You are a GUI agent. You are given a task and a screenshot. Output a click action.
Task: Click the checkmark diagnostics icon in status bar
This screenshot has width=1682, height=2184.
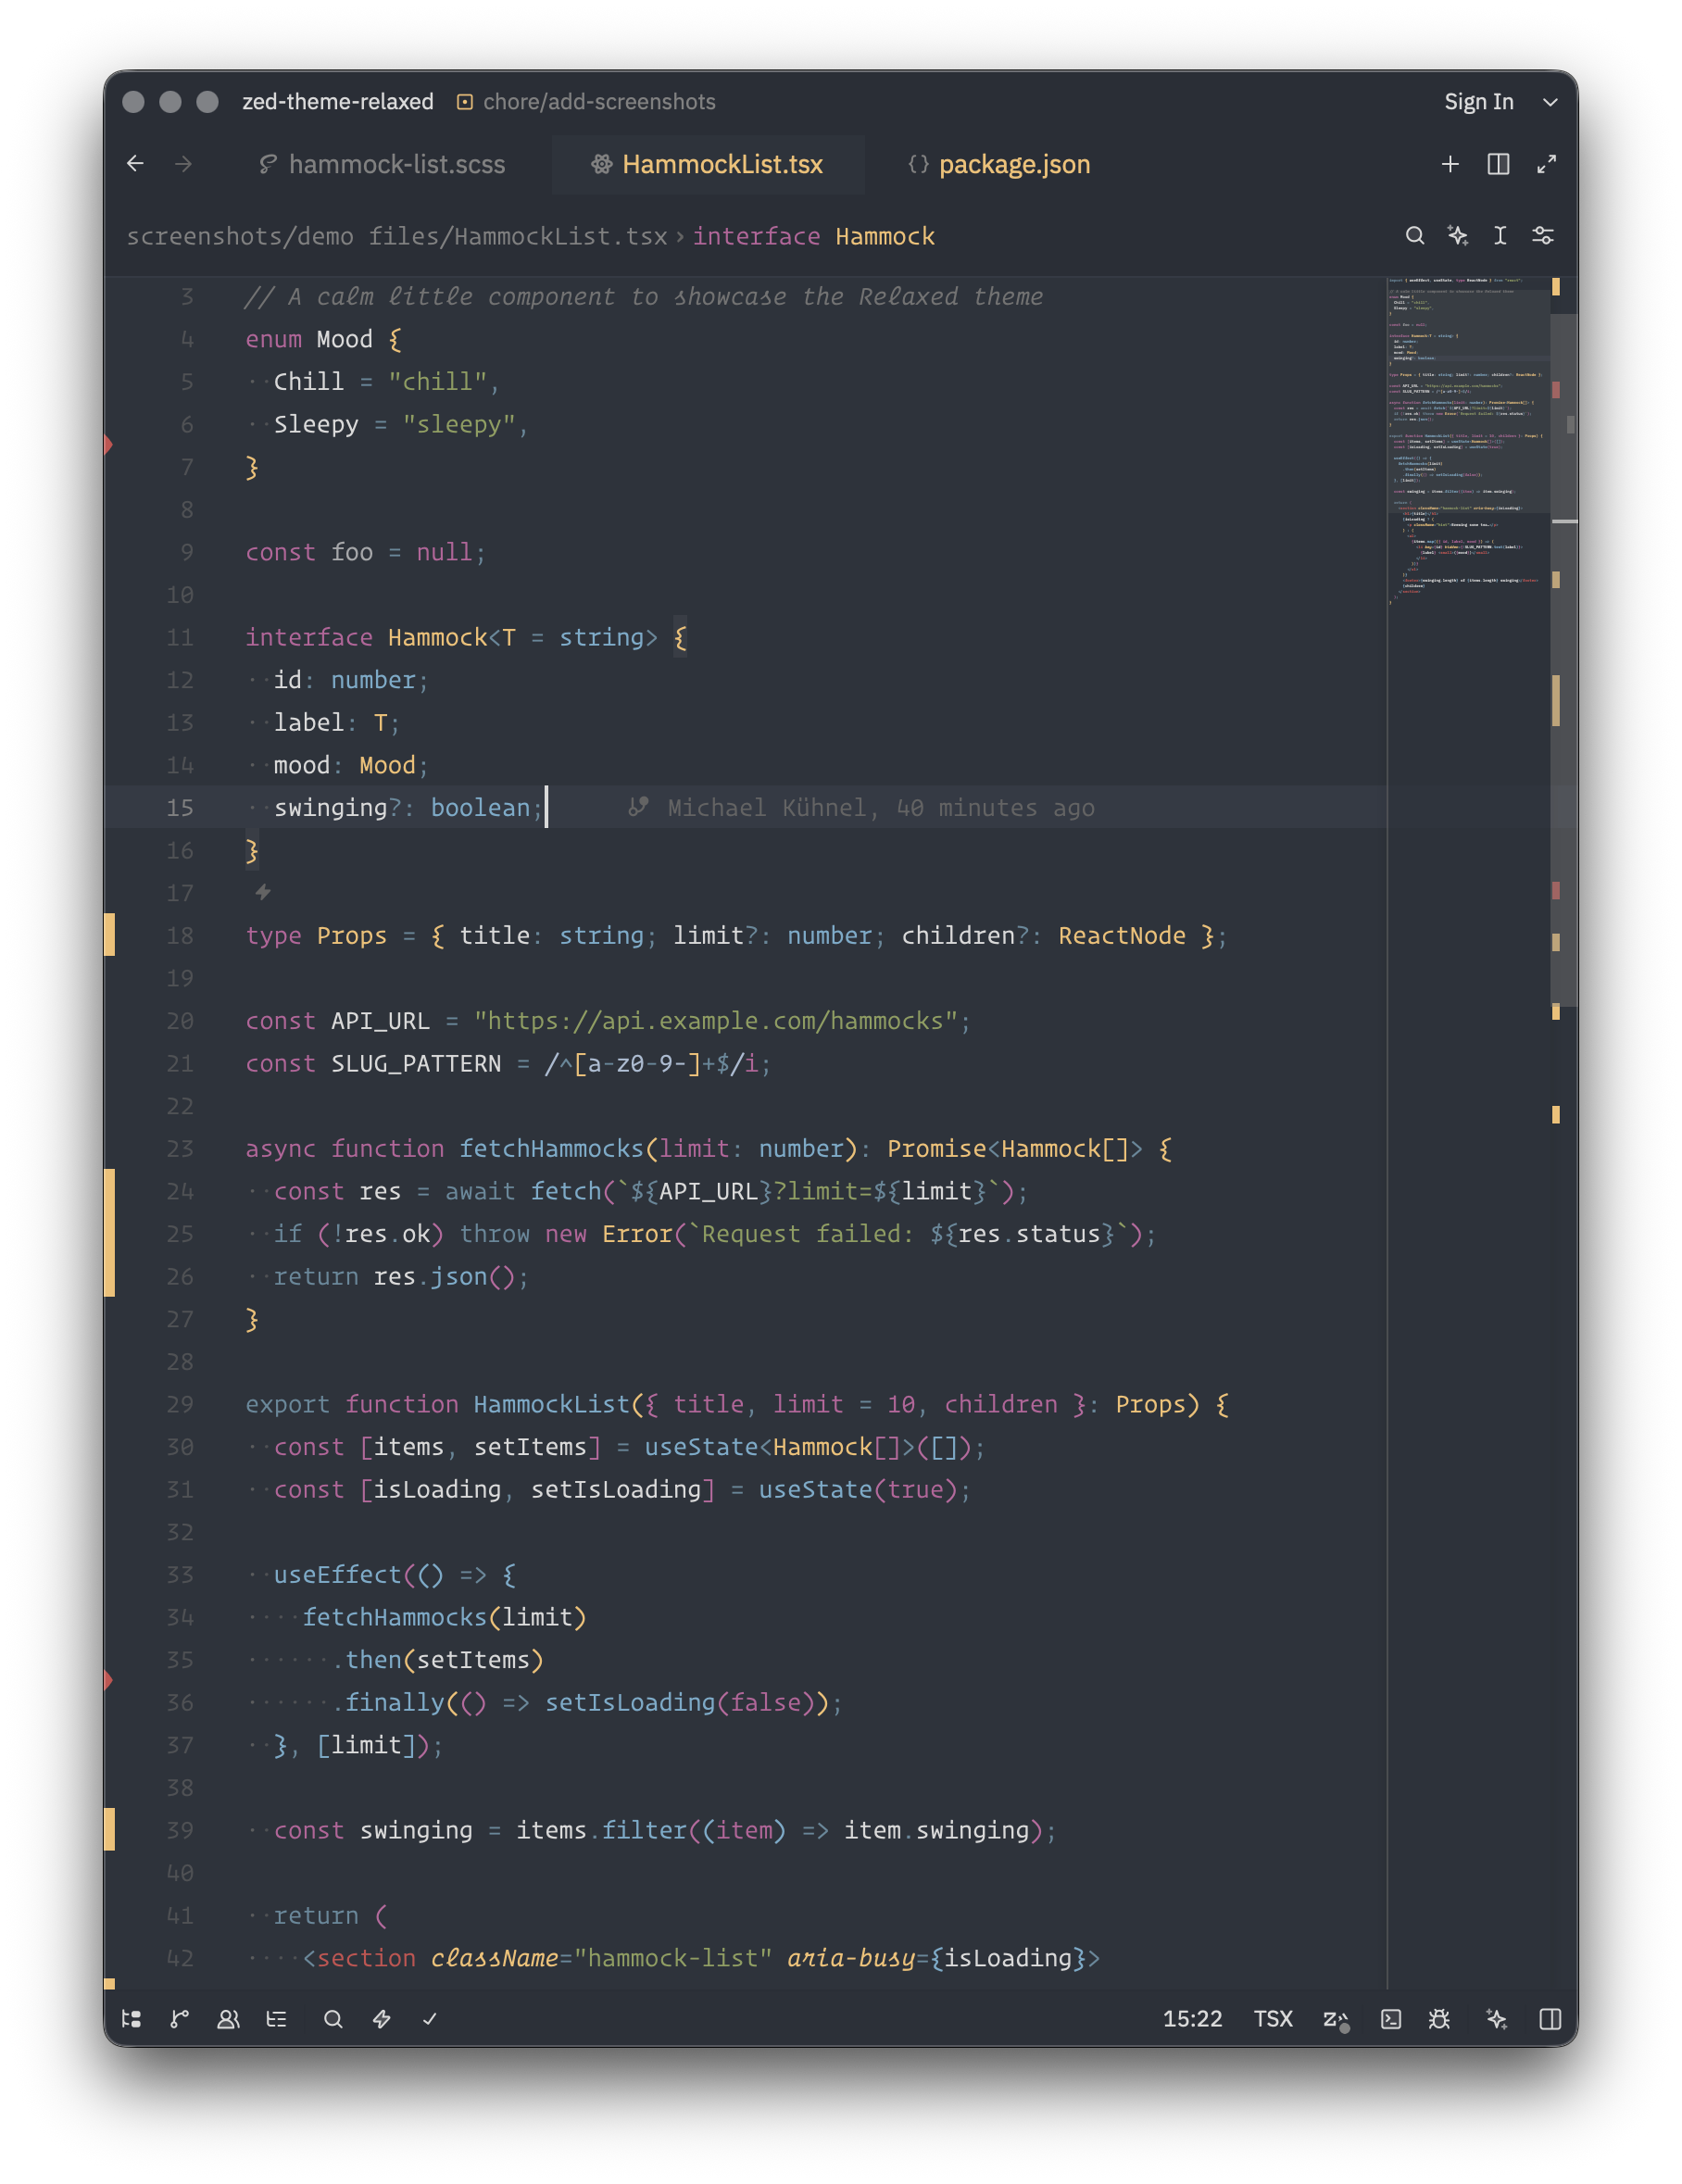point(430,2018)
